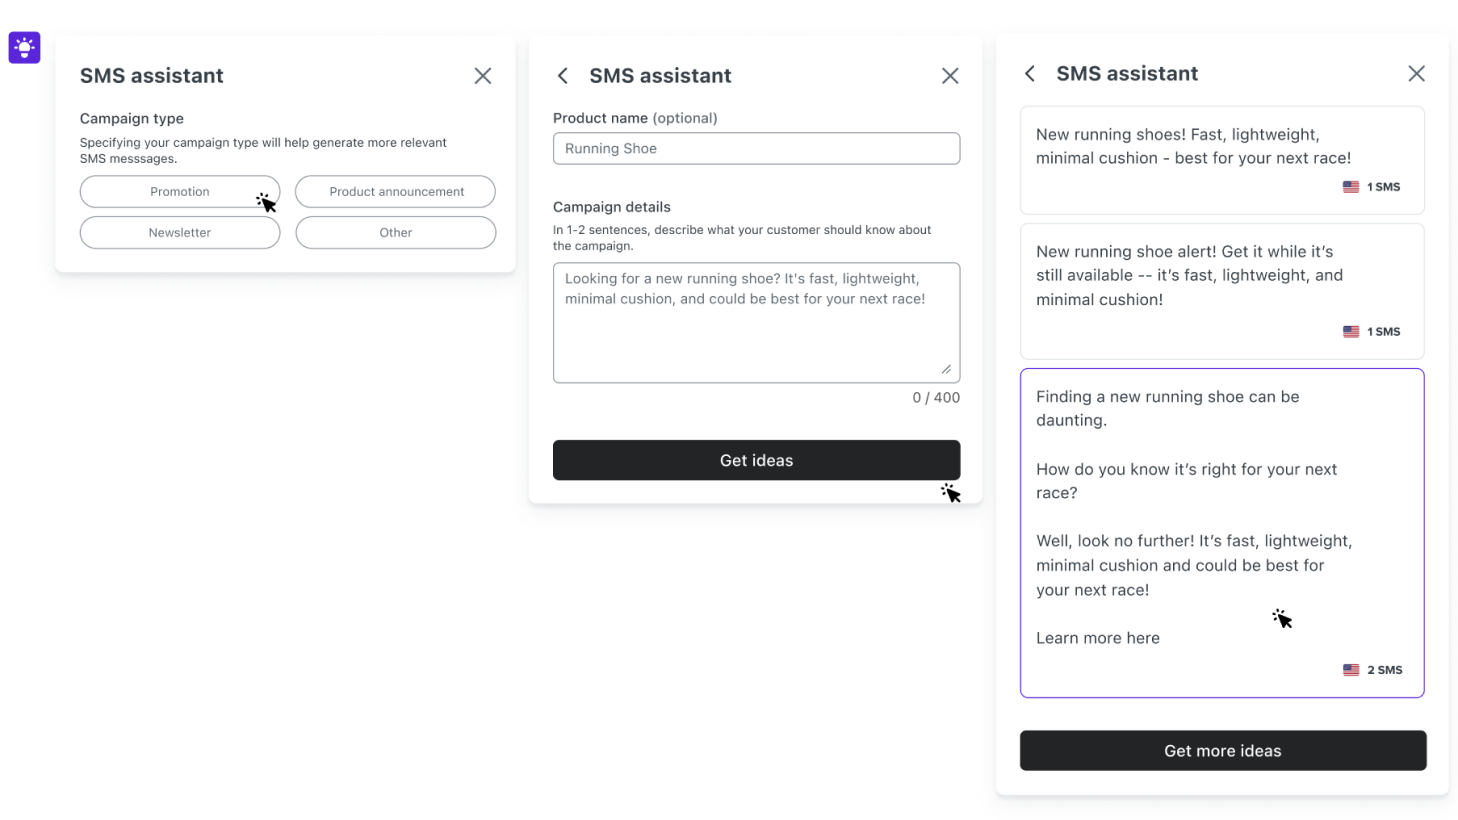The width and height of the screenshot is (1458, 820).
Task: Click inside the Campaign details textarea
Action: (756, 322)
